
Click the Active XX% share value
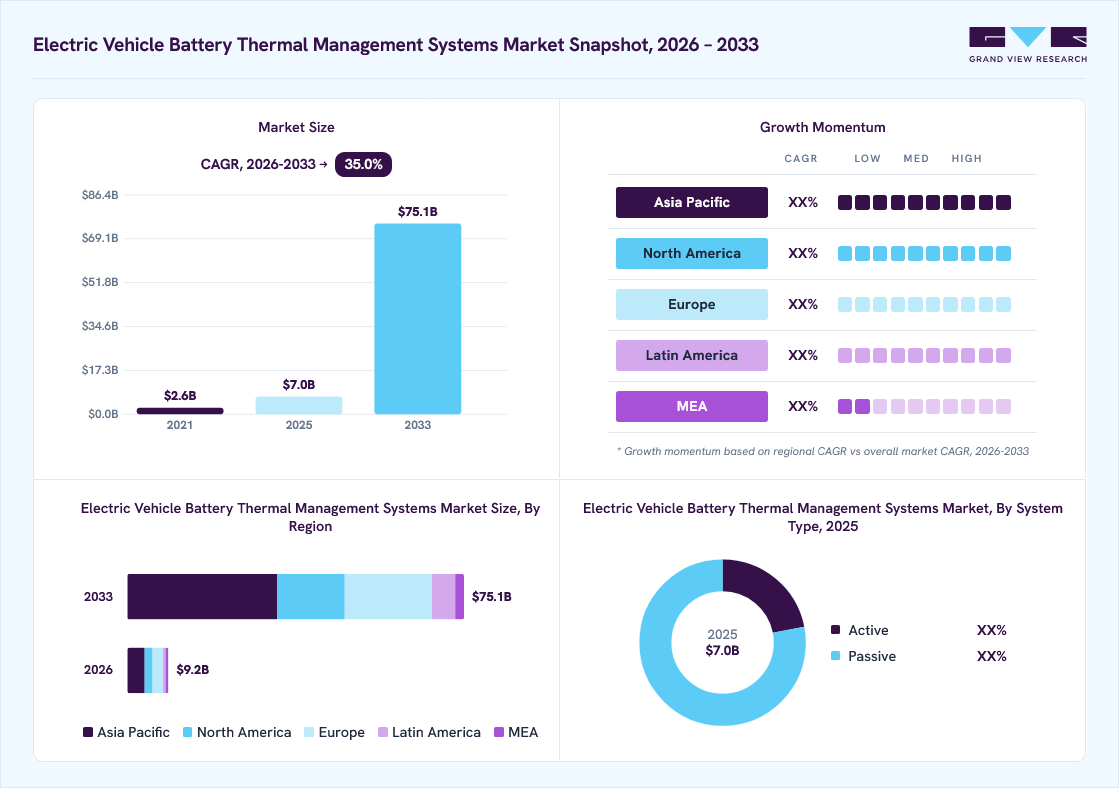click(x=991, y=630)
